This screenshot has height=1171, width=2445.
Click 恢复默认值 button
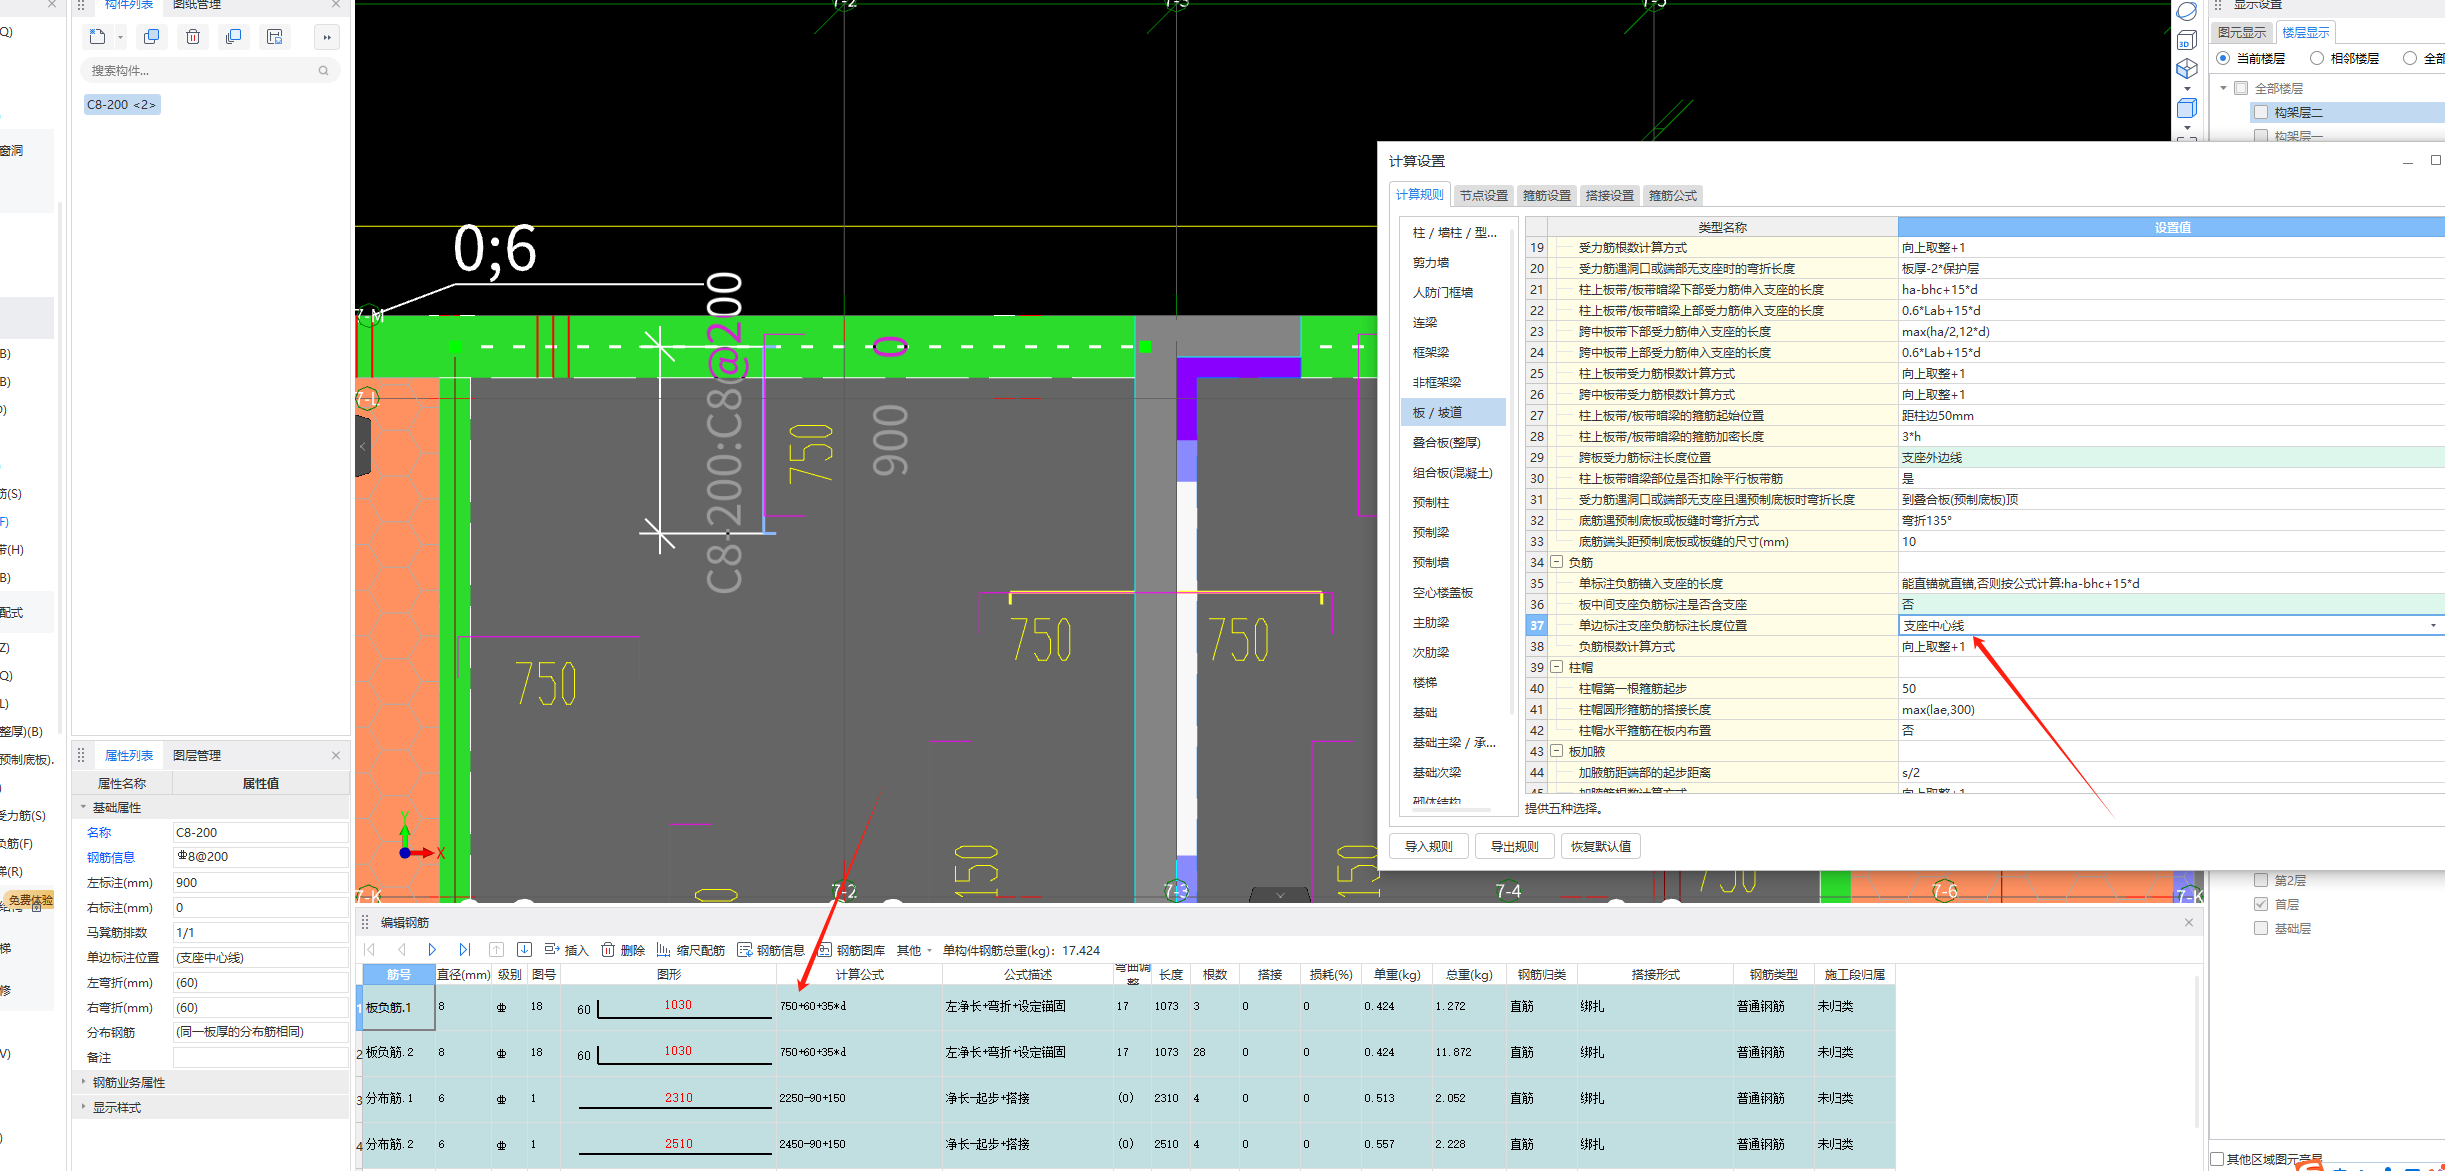coord(1600,846)
